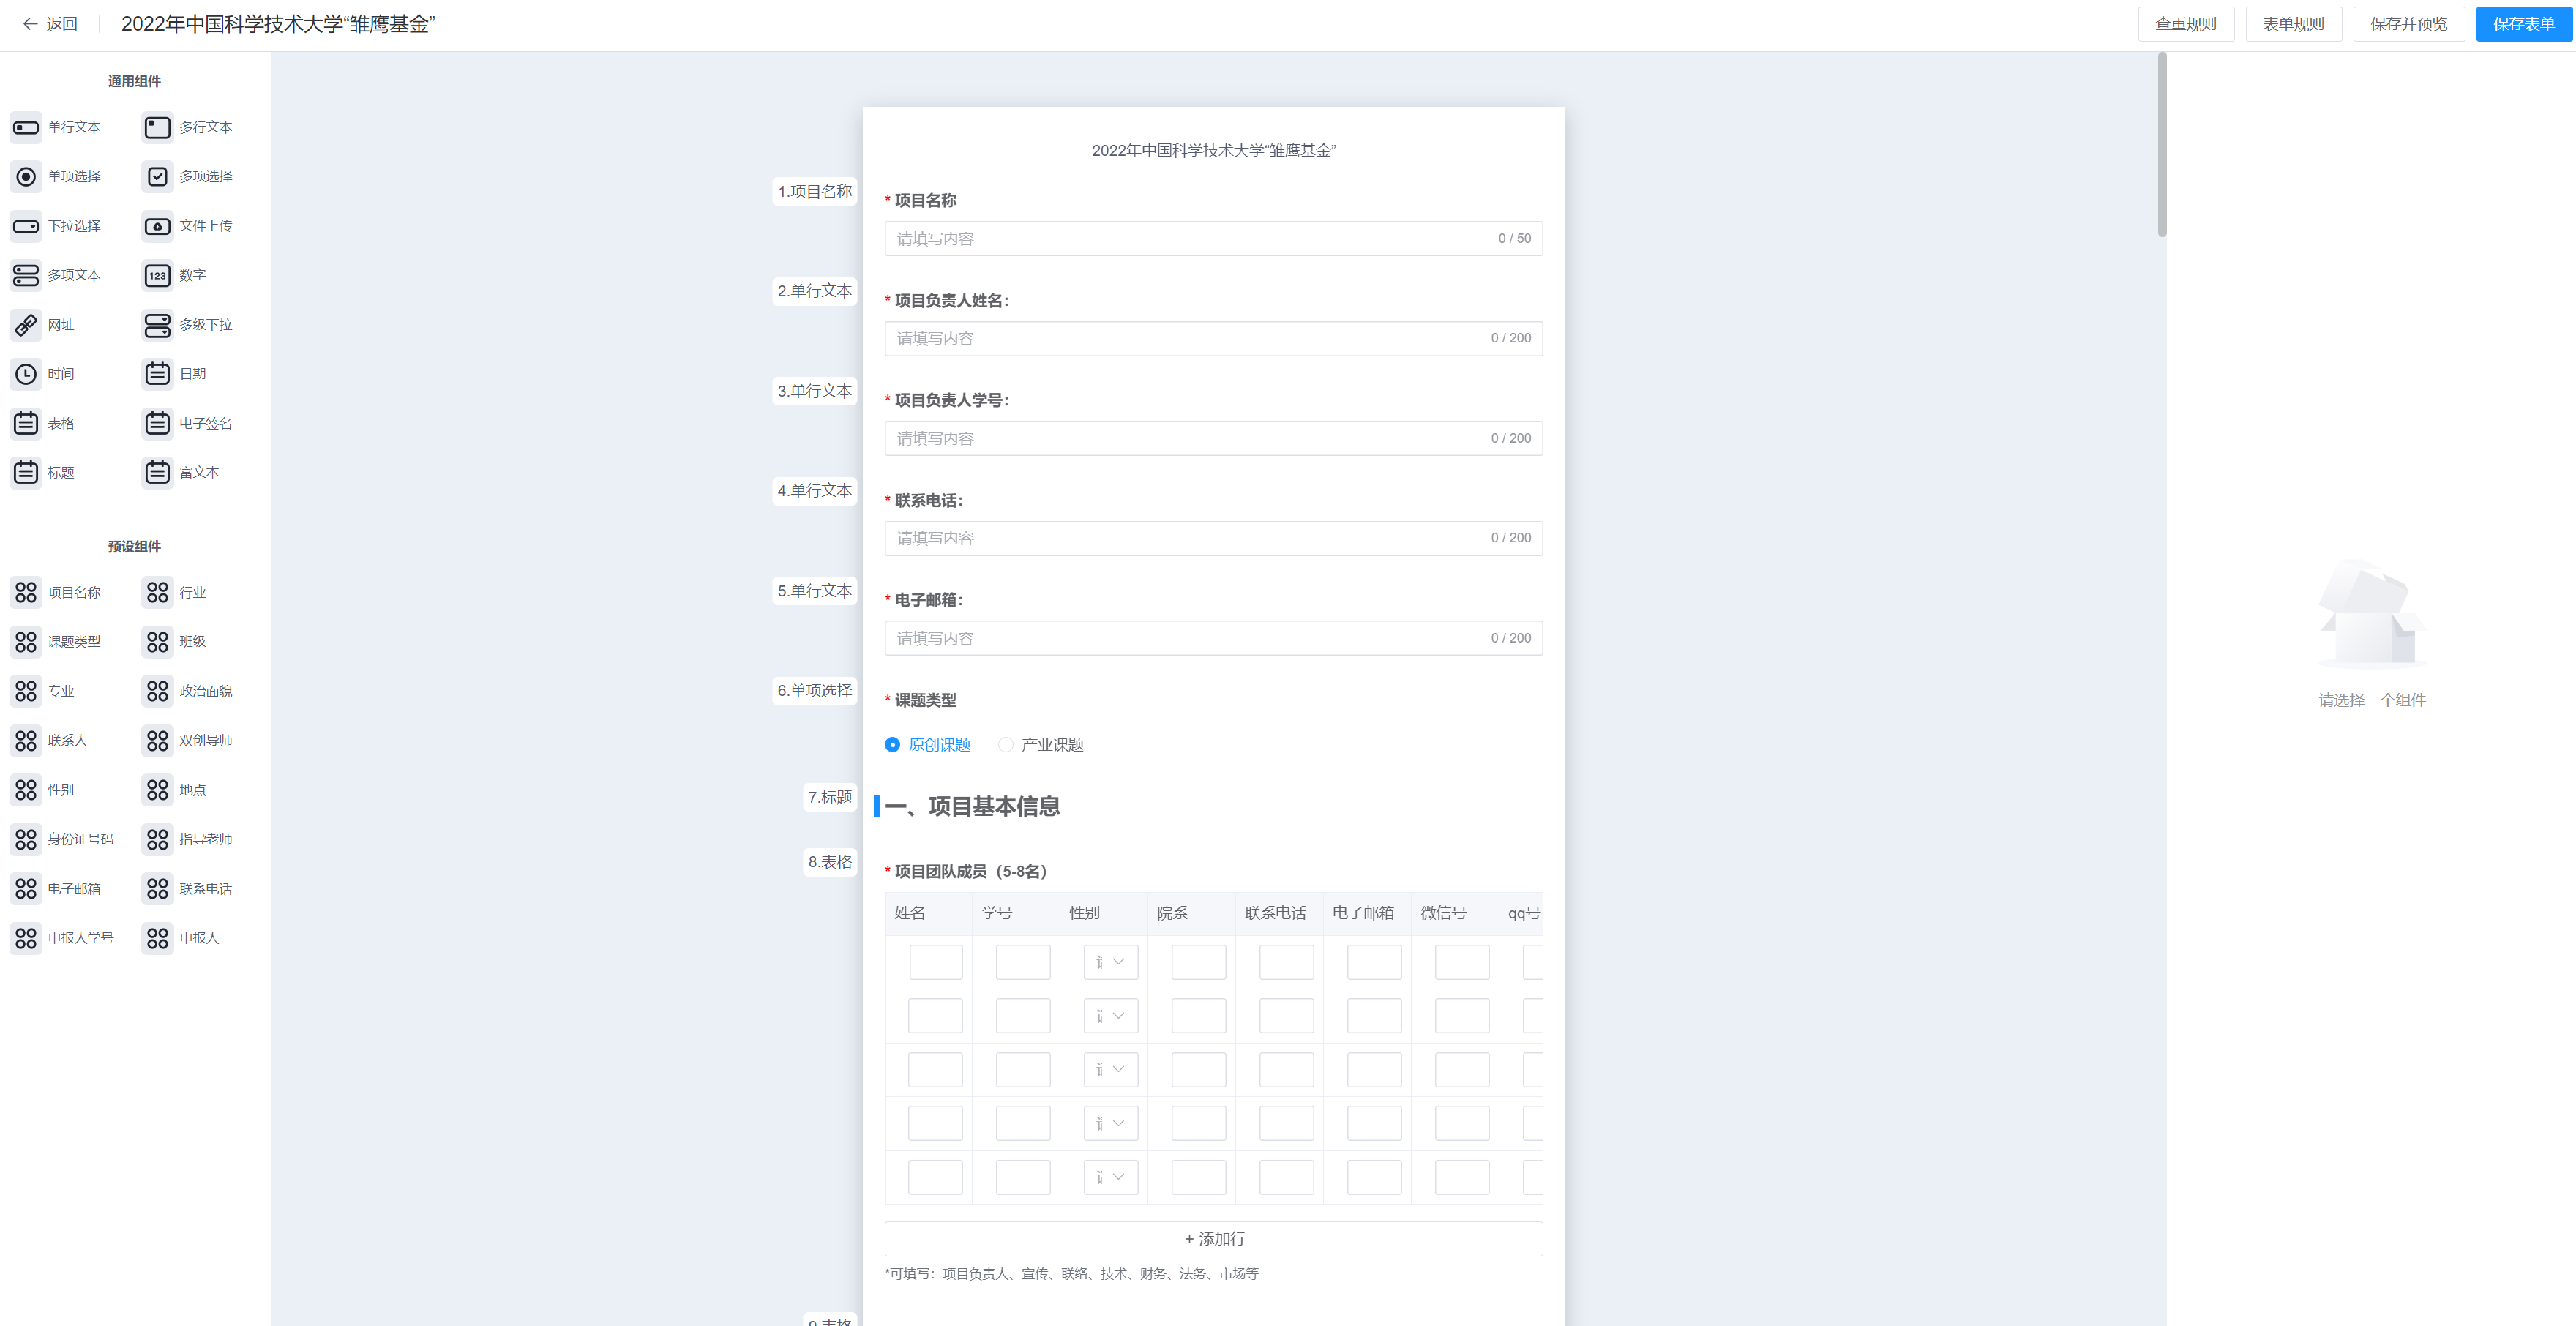Image resolution: width=2576 pixels, height=1326 pixels.
Task: Choose the 多项文本 component icon
Action: coord(26,275)
